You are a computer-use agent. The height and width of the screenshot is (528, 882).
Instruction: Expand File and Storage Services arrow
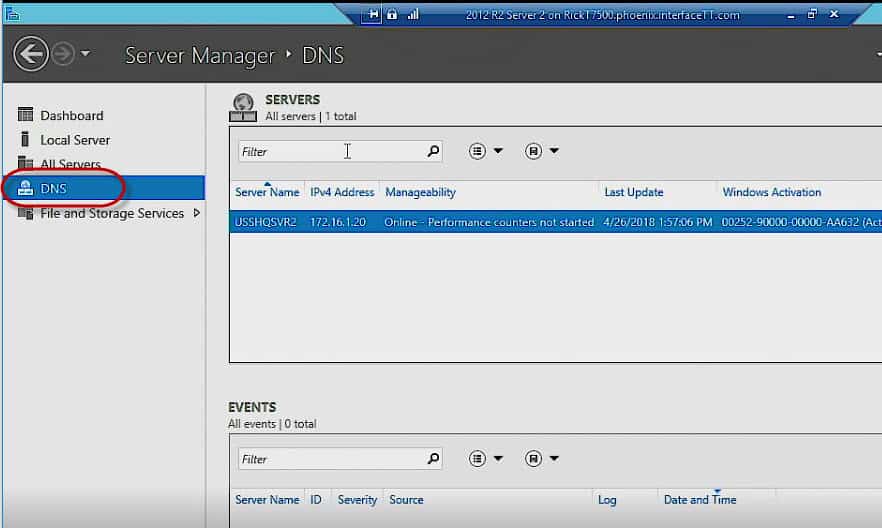196,213
